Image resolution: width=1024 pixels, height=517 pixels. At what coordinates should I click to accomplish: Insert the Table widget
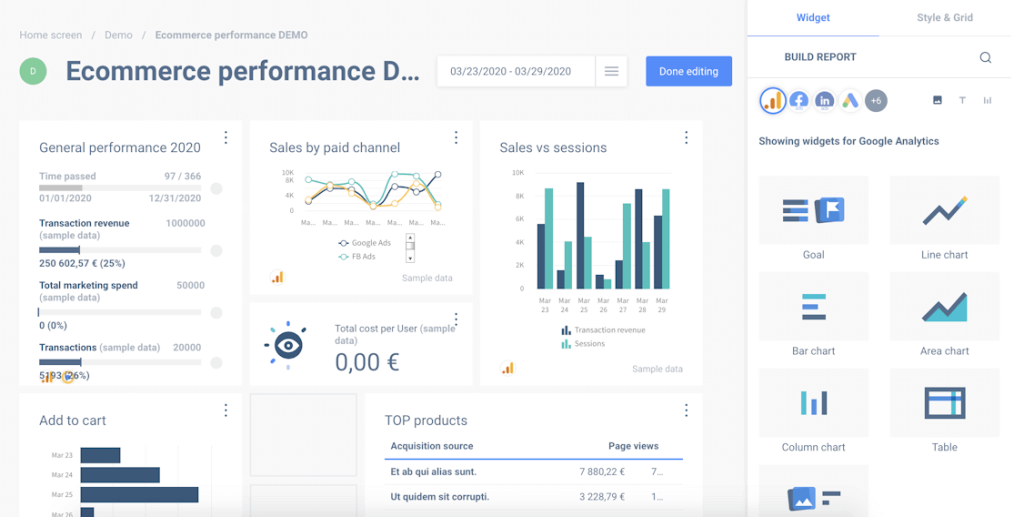pos(944,411)
